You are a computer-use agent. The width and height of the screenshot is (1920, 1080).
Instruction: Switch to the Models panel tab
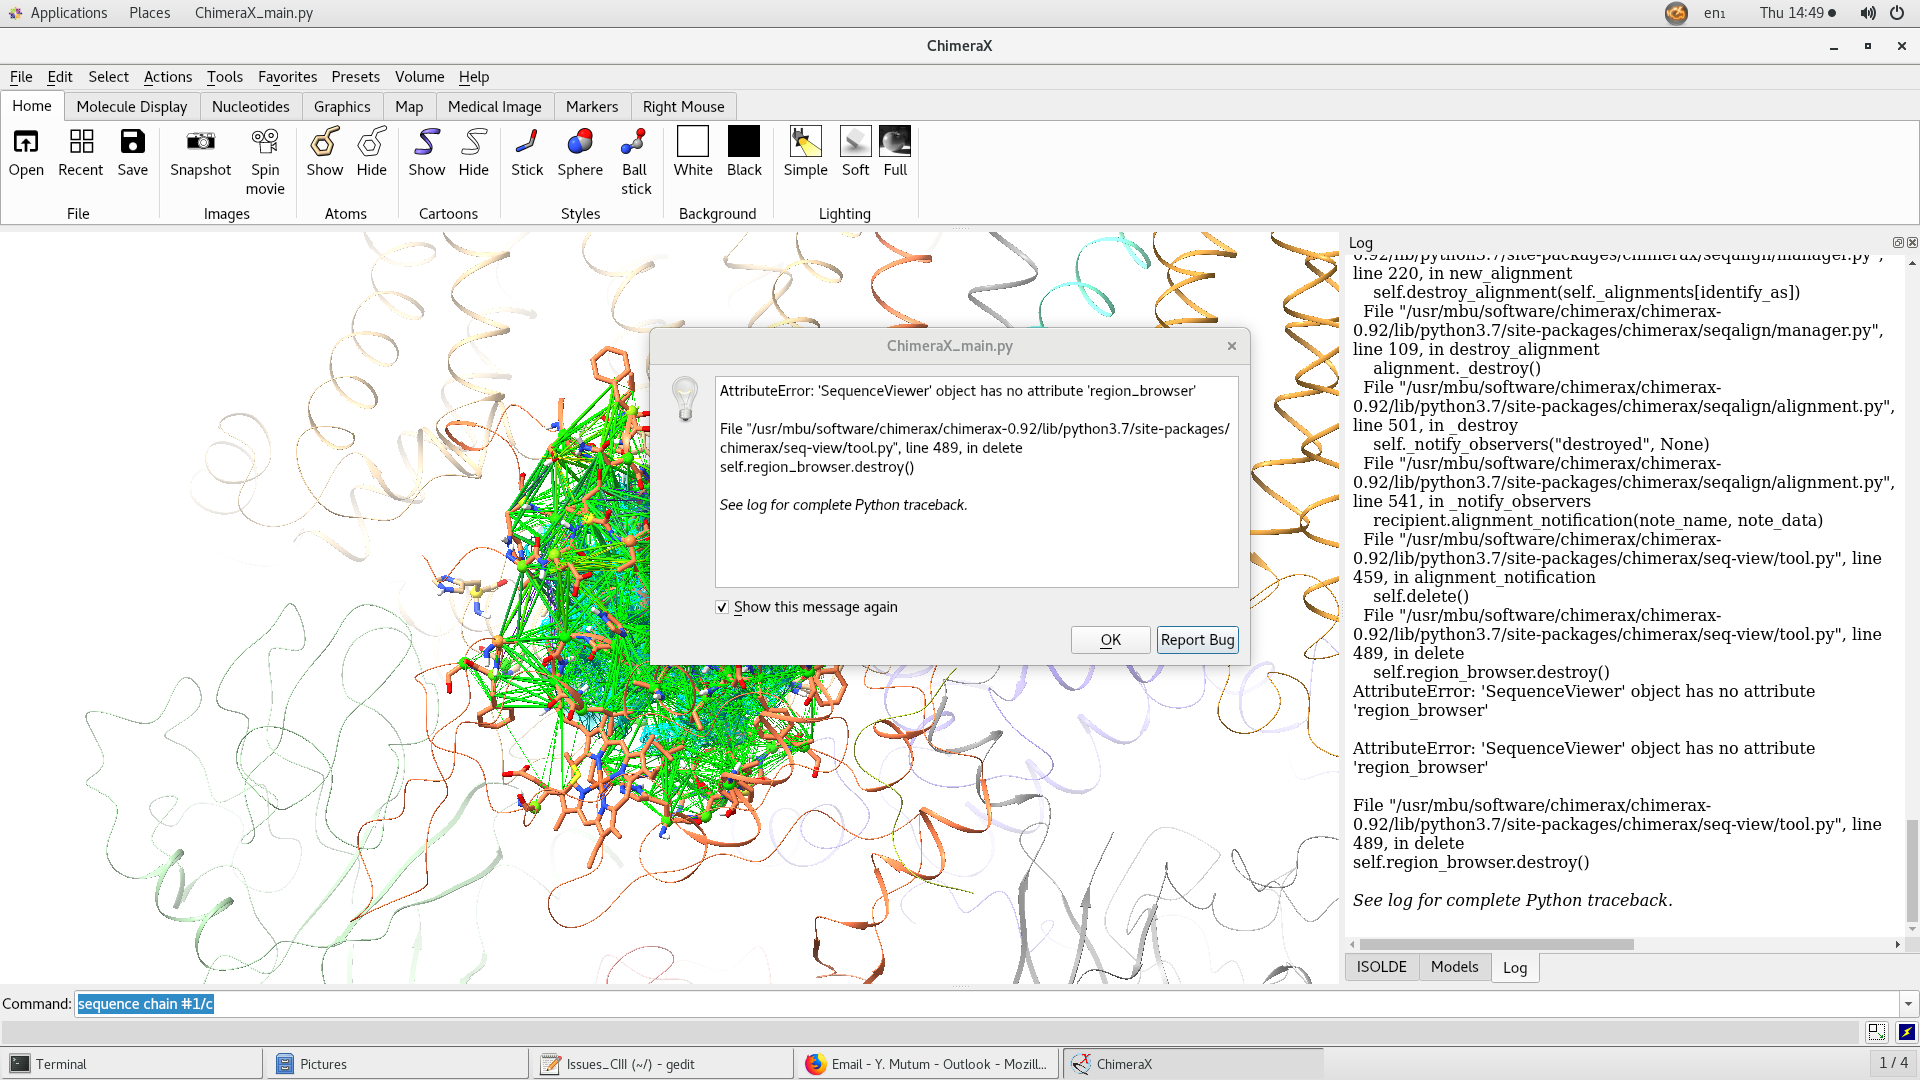click(1454, 967)
